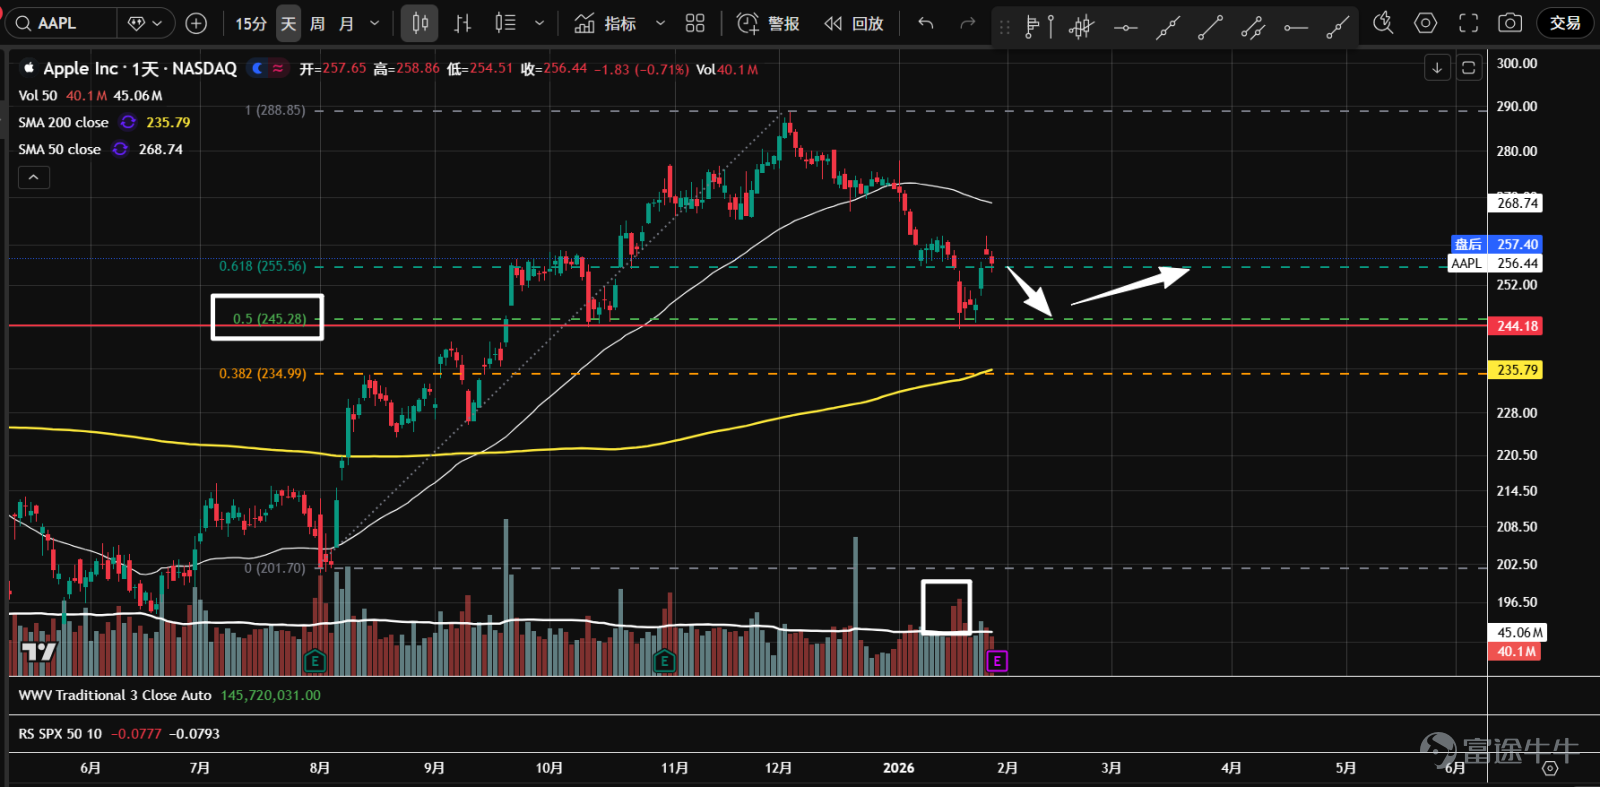Undo the last chart action
1600x787 pixels.
coord(926,23)
